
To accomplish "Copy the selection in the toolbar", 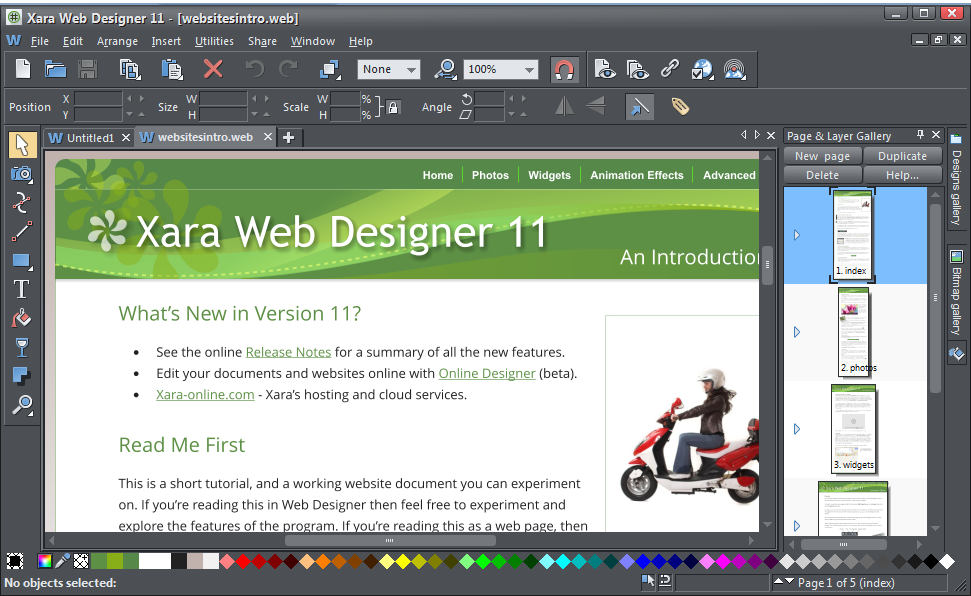I will [x=130, y=69].
